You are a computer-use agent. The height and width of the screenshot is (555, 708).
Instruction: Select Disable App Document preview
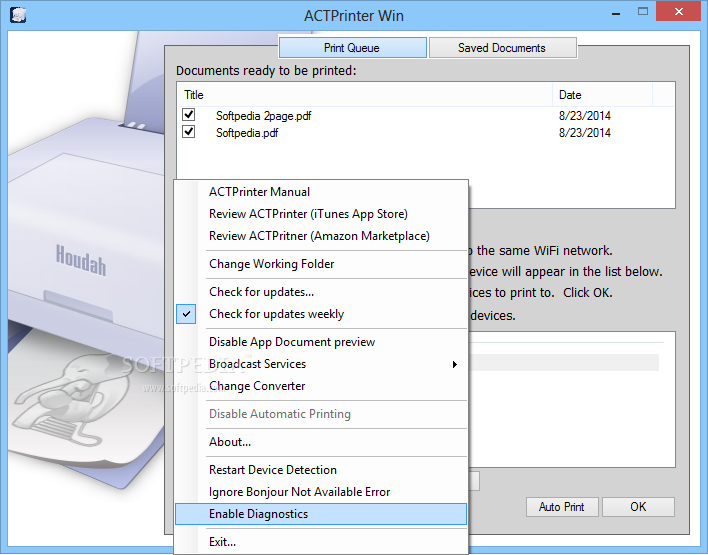(x=321, y=342)
